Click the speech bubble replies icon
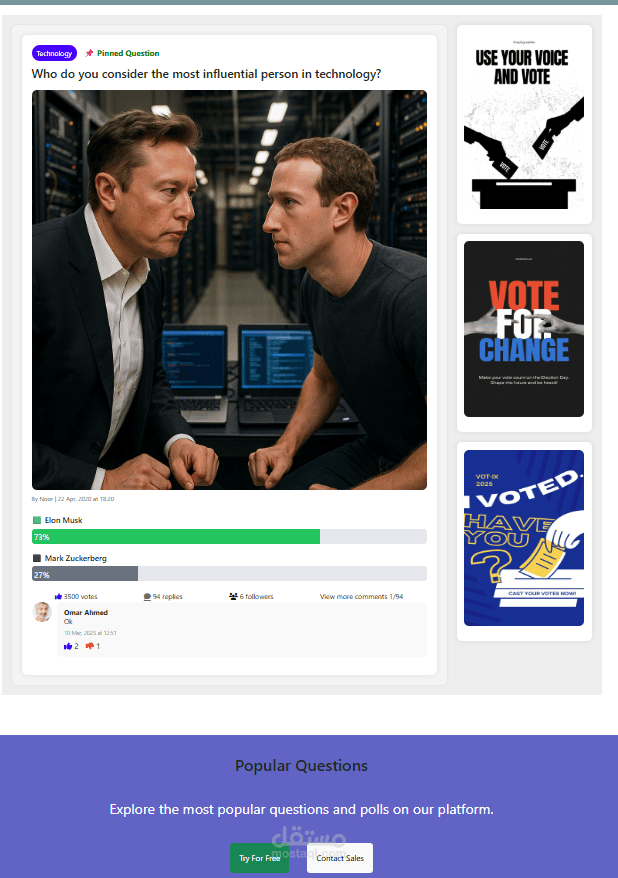This screenshot has height=878, width=618. tap(147, 596)
